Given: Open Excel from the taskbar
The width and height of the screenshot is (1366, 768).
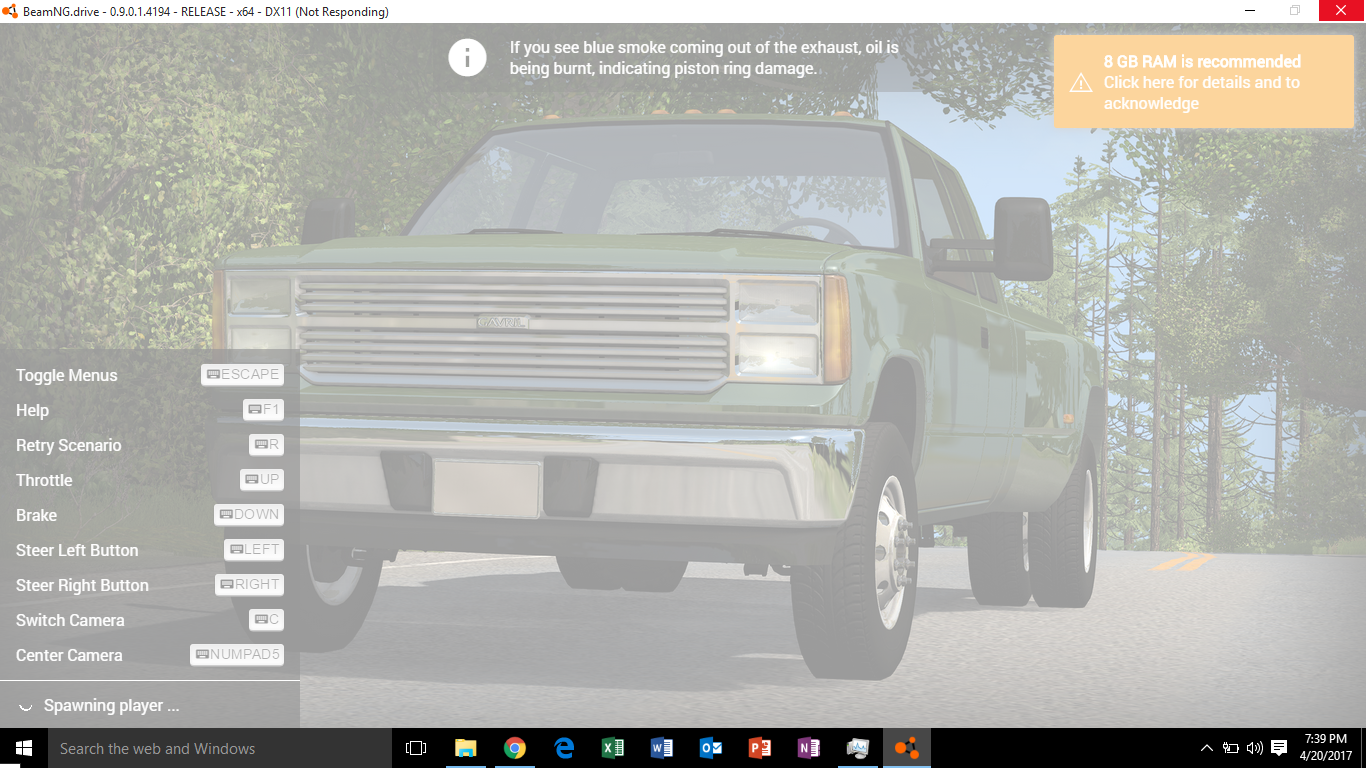Looking at the screenshot, I should click(613, 748).
